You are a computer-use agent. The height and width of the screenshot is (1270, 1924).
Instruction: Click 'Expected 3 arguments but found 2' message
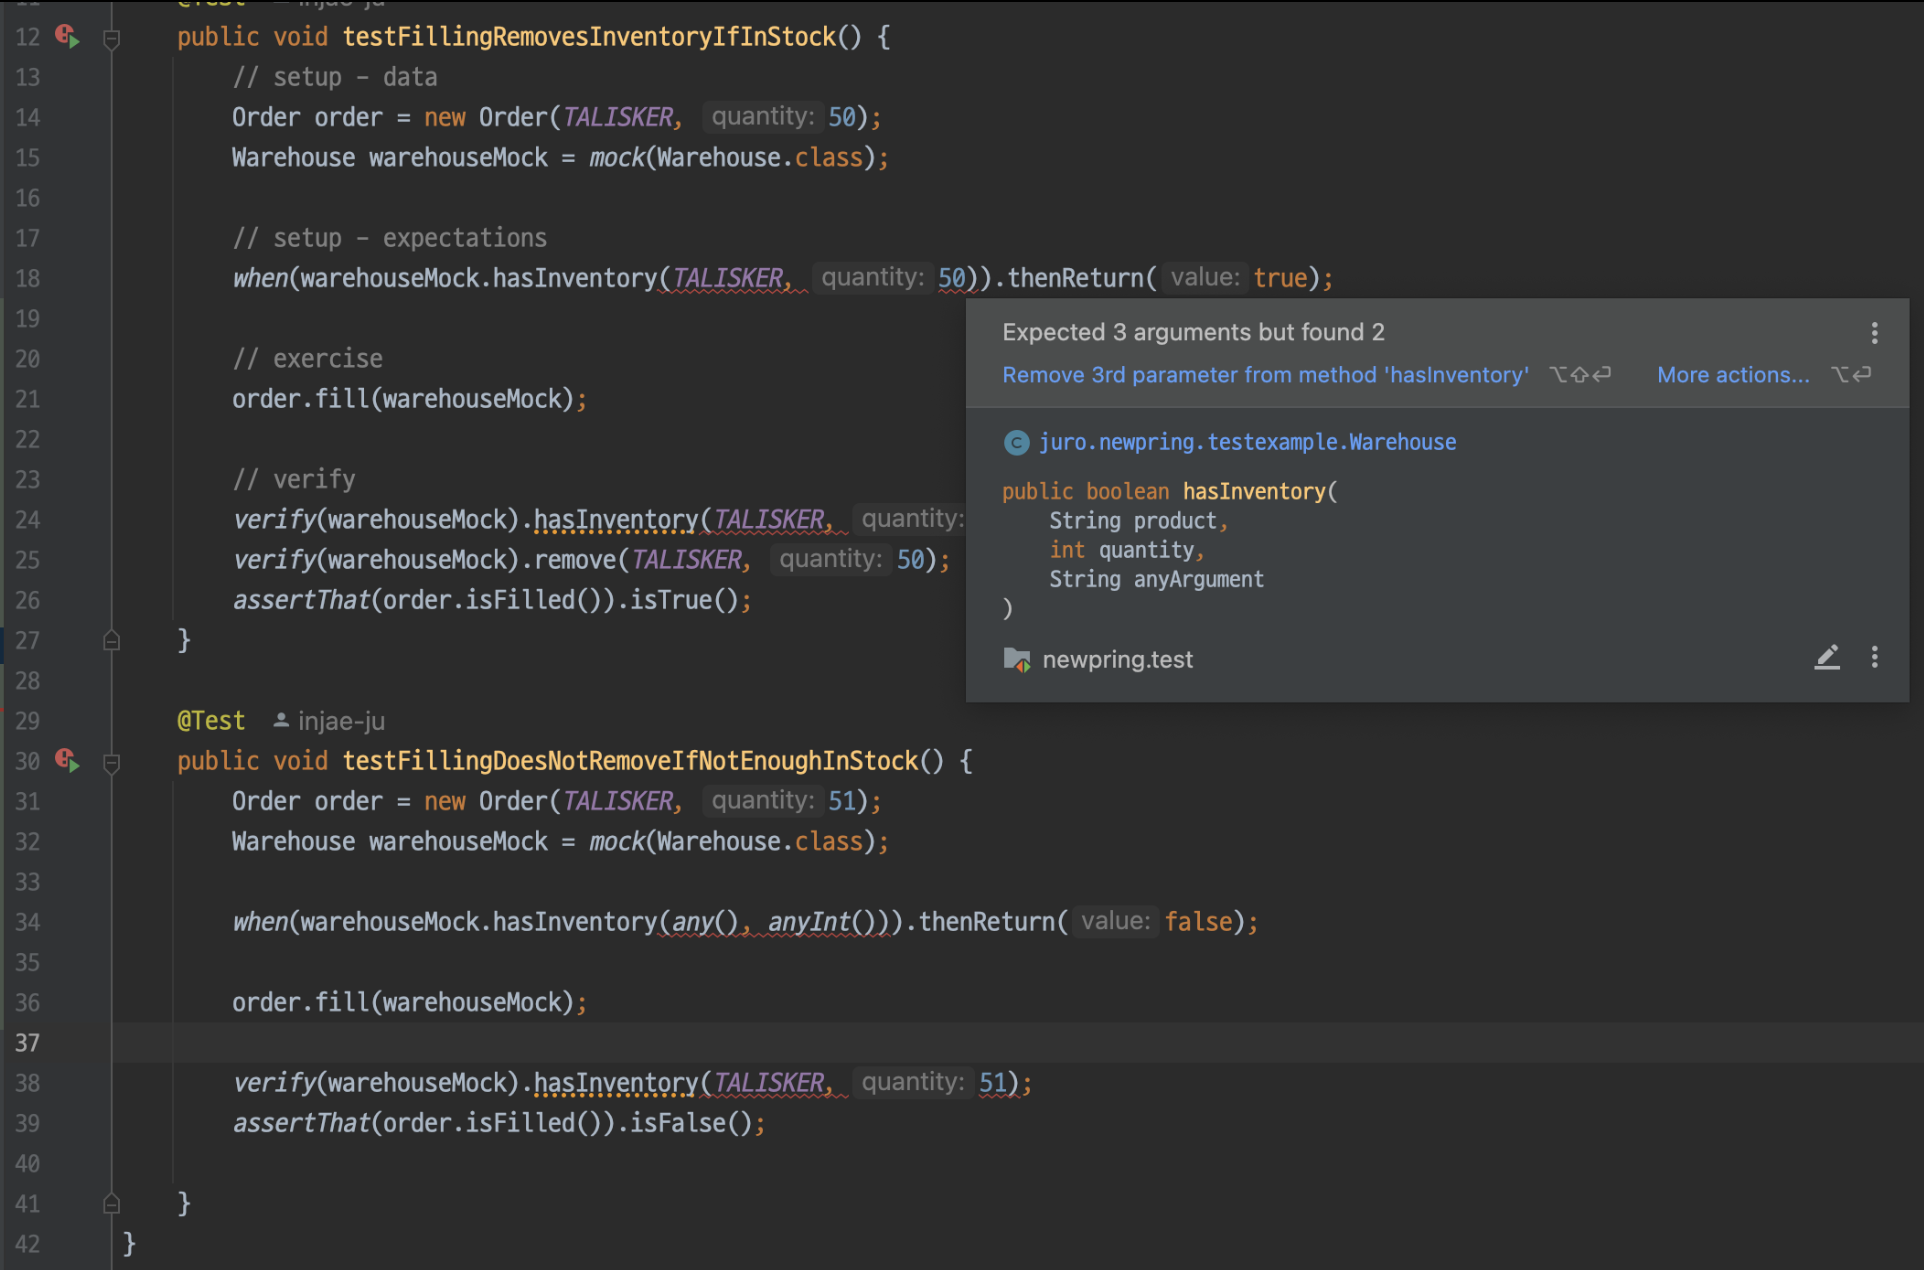1193,332
